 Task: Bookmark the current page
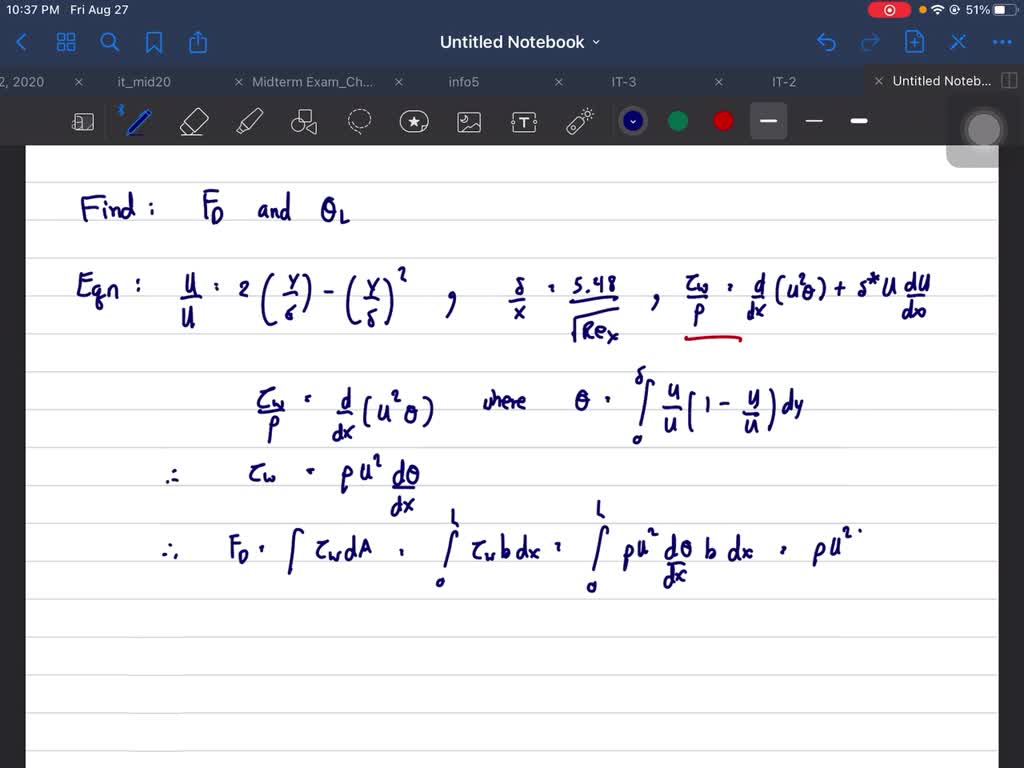(x=155, y=42)
